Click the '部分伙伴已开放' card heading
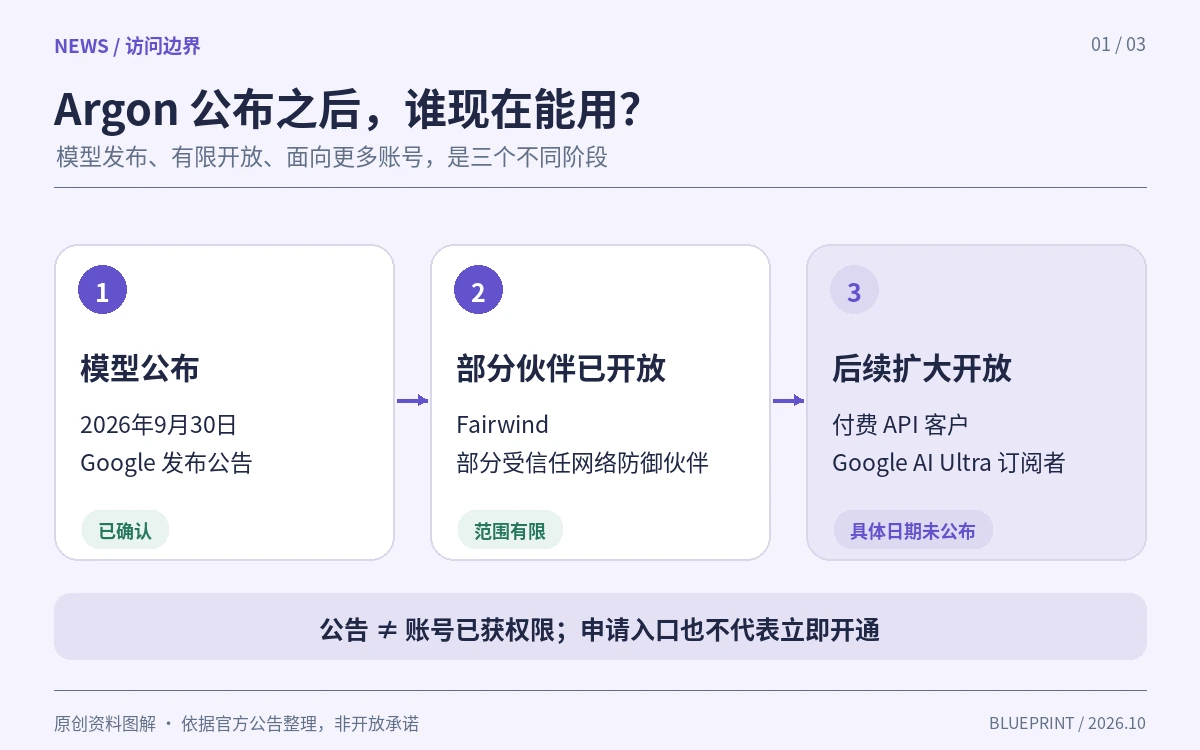The width and height of the screenshot is (1200, 750). tap(561, 369)
